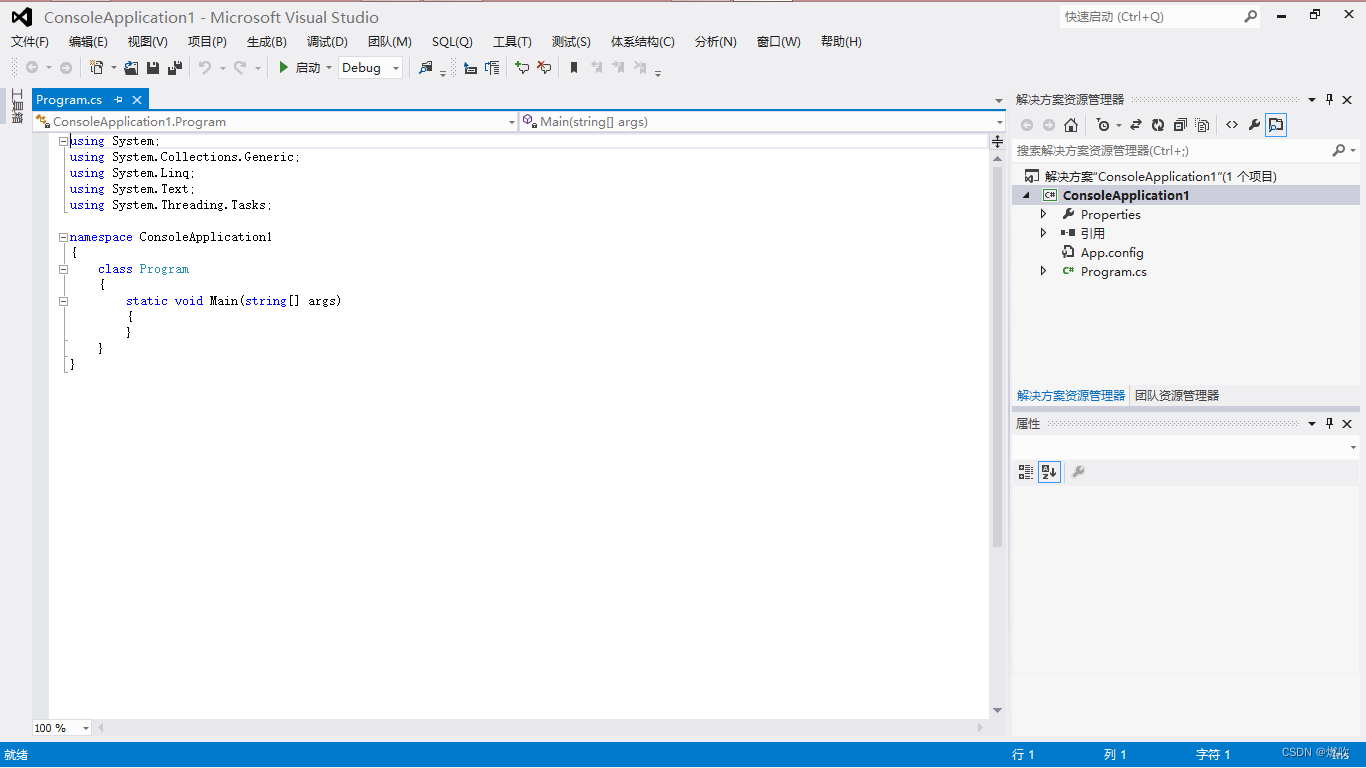Click the Find in Files toolbar icon
The height and width of the screenshot is (768, 1366).
pyautogui.click(x=426, y=67)
